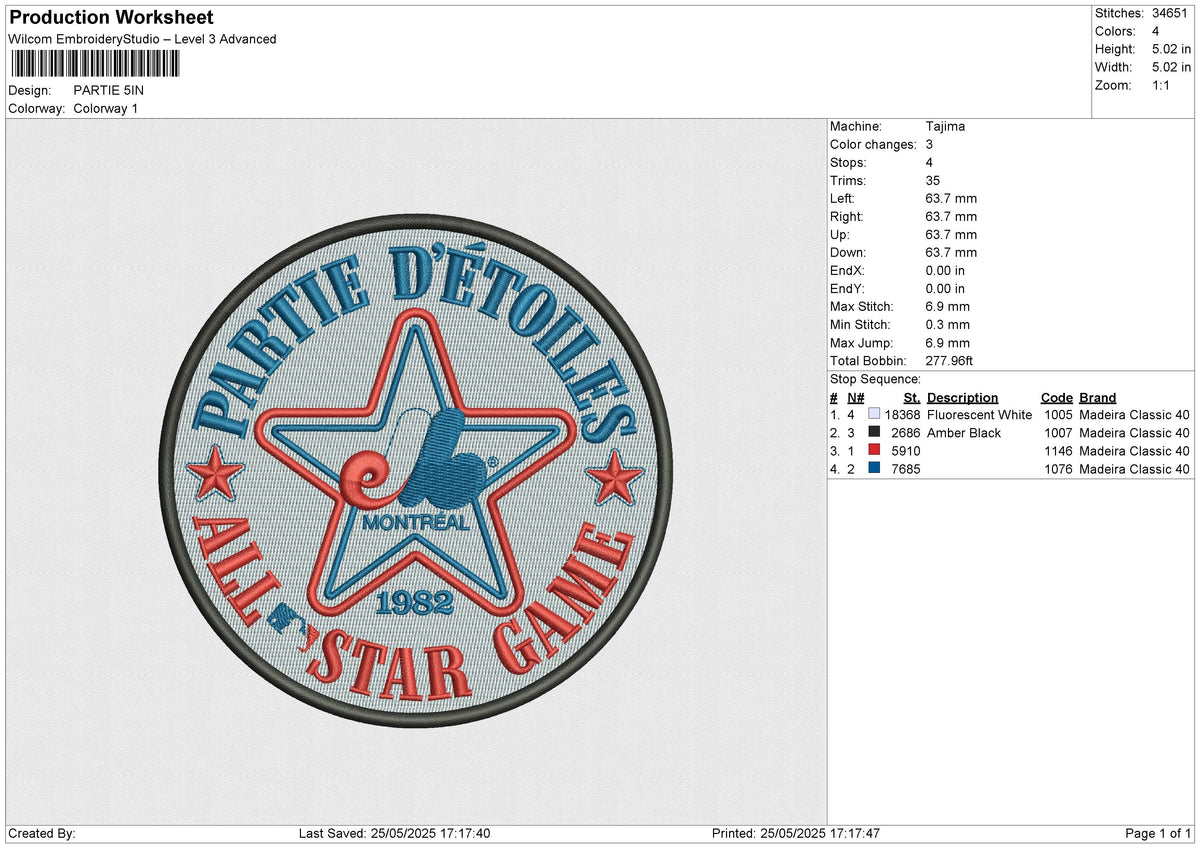The width and height of the screenshot is (1200, 848).
Task: Click the Amber Black color swatch
Action: [x=874, y=433]
